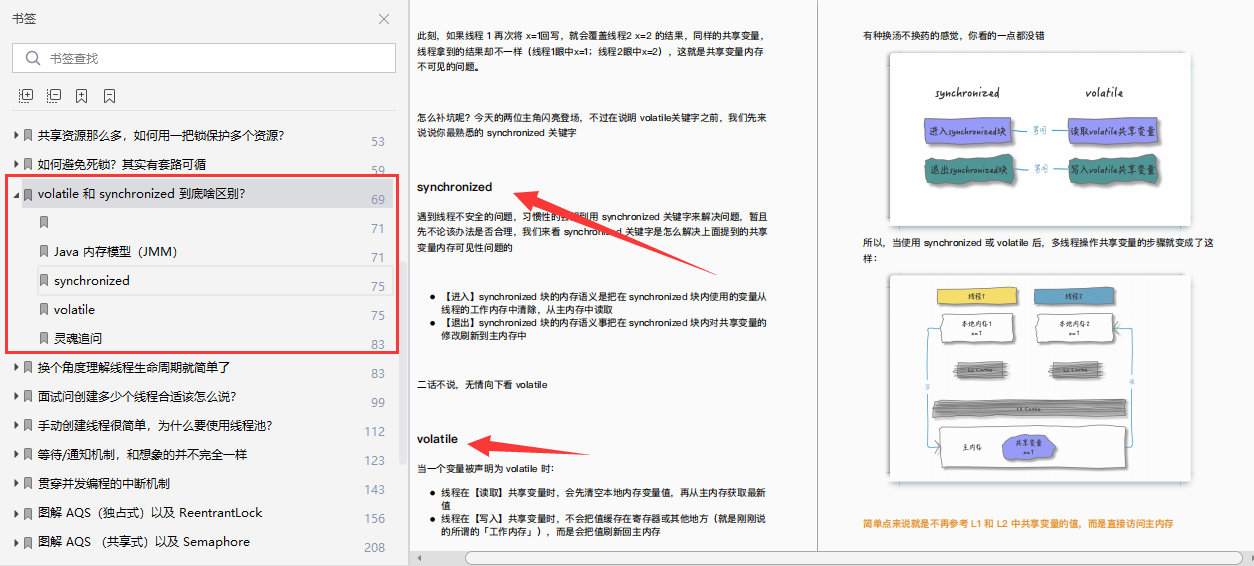
Task: Open the Java 内存模型（JMM） bookmark
Action: click(x=115, y=252)
